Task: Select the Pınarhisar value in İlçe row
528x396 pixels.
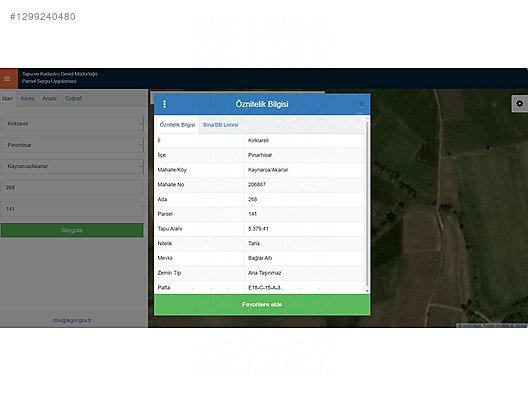Action: [x=260, y=155]
